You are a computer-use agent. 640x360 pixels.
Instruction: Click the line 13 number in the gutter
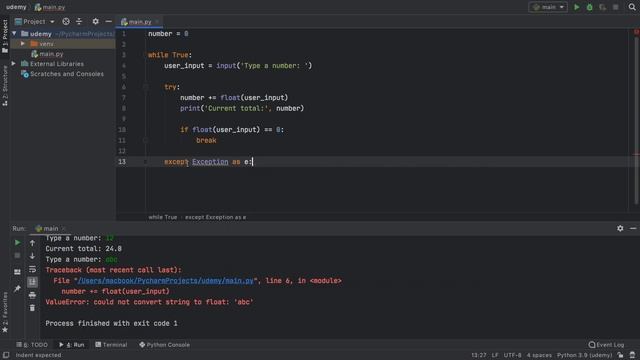122,162
